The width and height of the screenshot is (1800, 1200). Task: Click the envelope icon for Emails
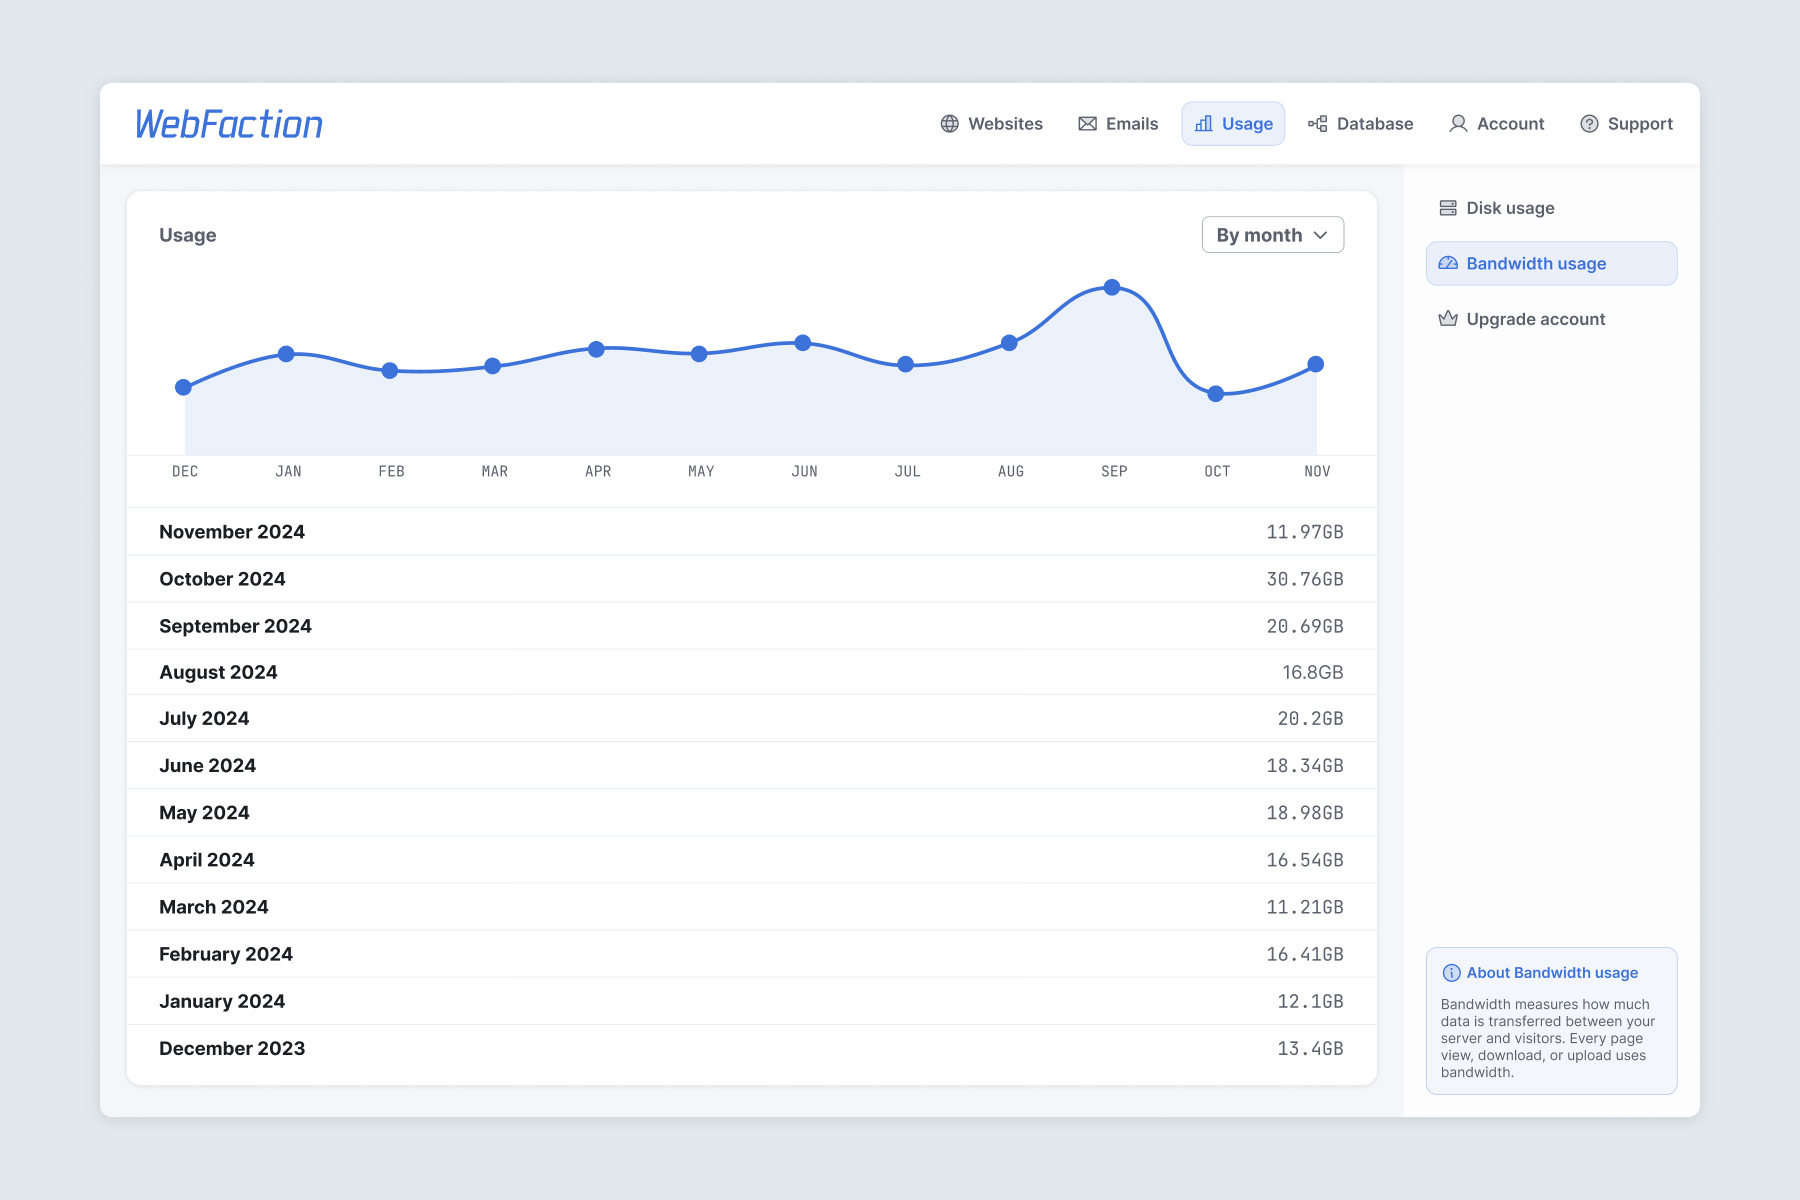pyautogui.click(x=1087, y=124)
